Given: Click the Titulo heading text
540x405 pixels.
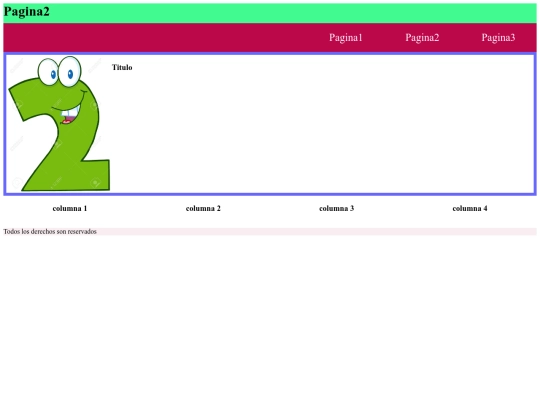Looking at the screenshot, I should tap(122, 67).
